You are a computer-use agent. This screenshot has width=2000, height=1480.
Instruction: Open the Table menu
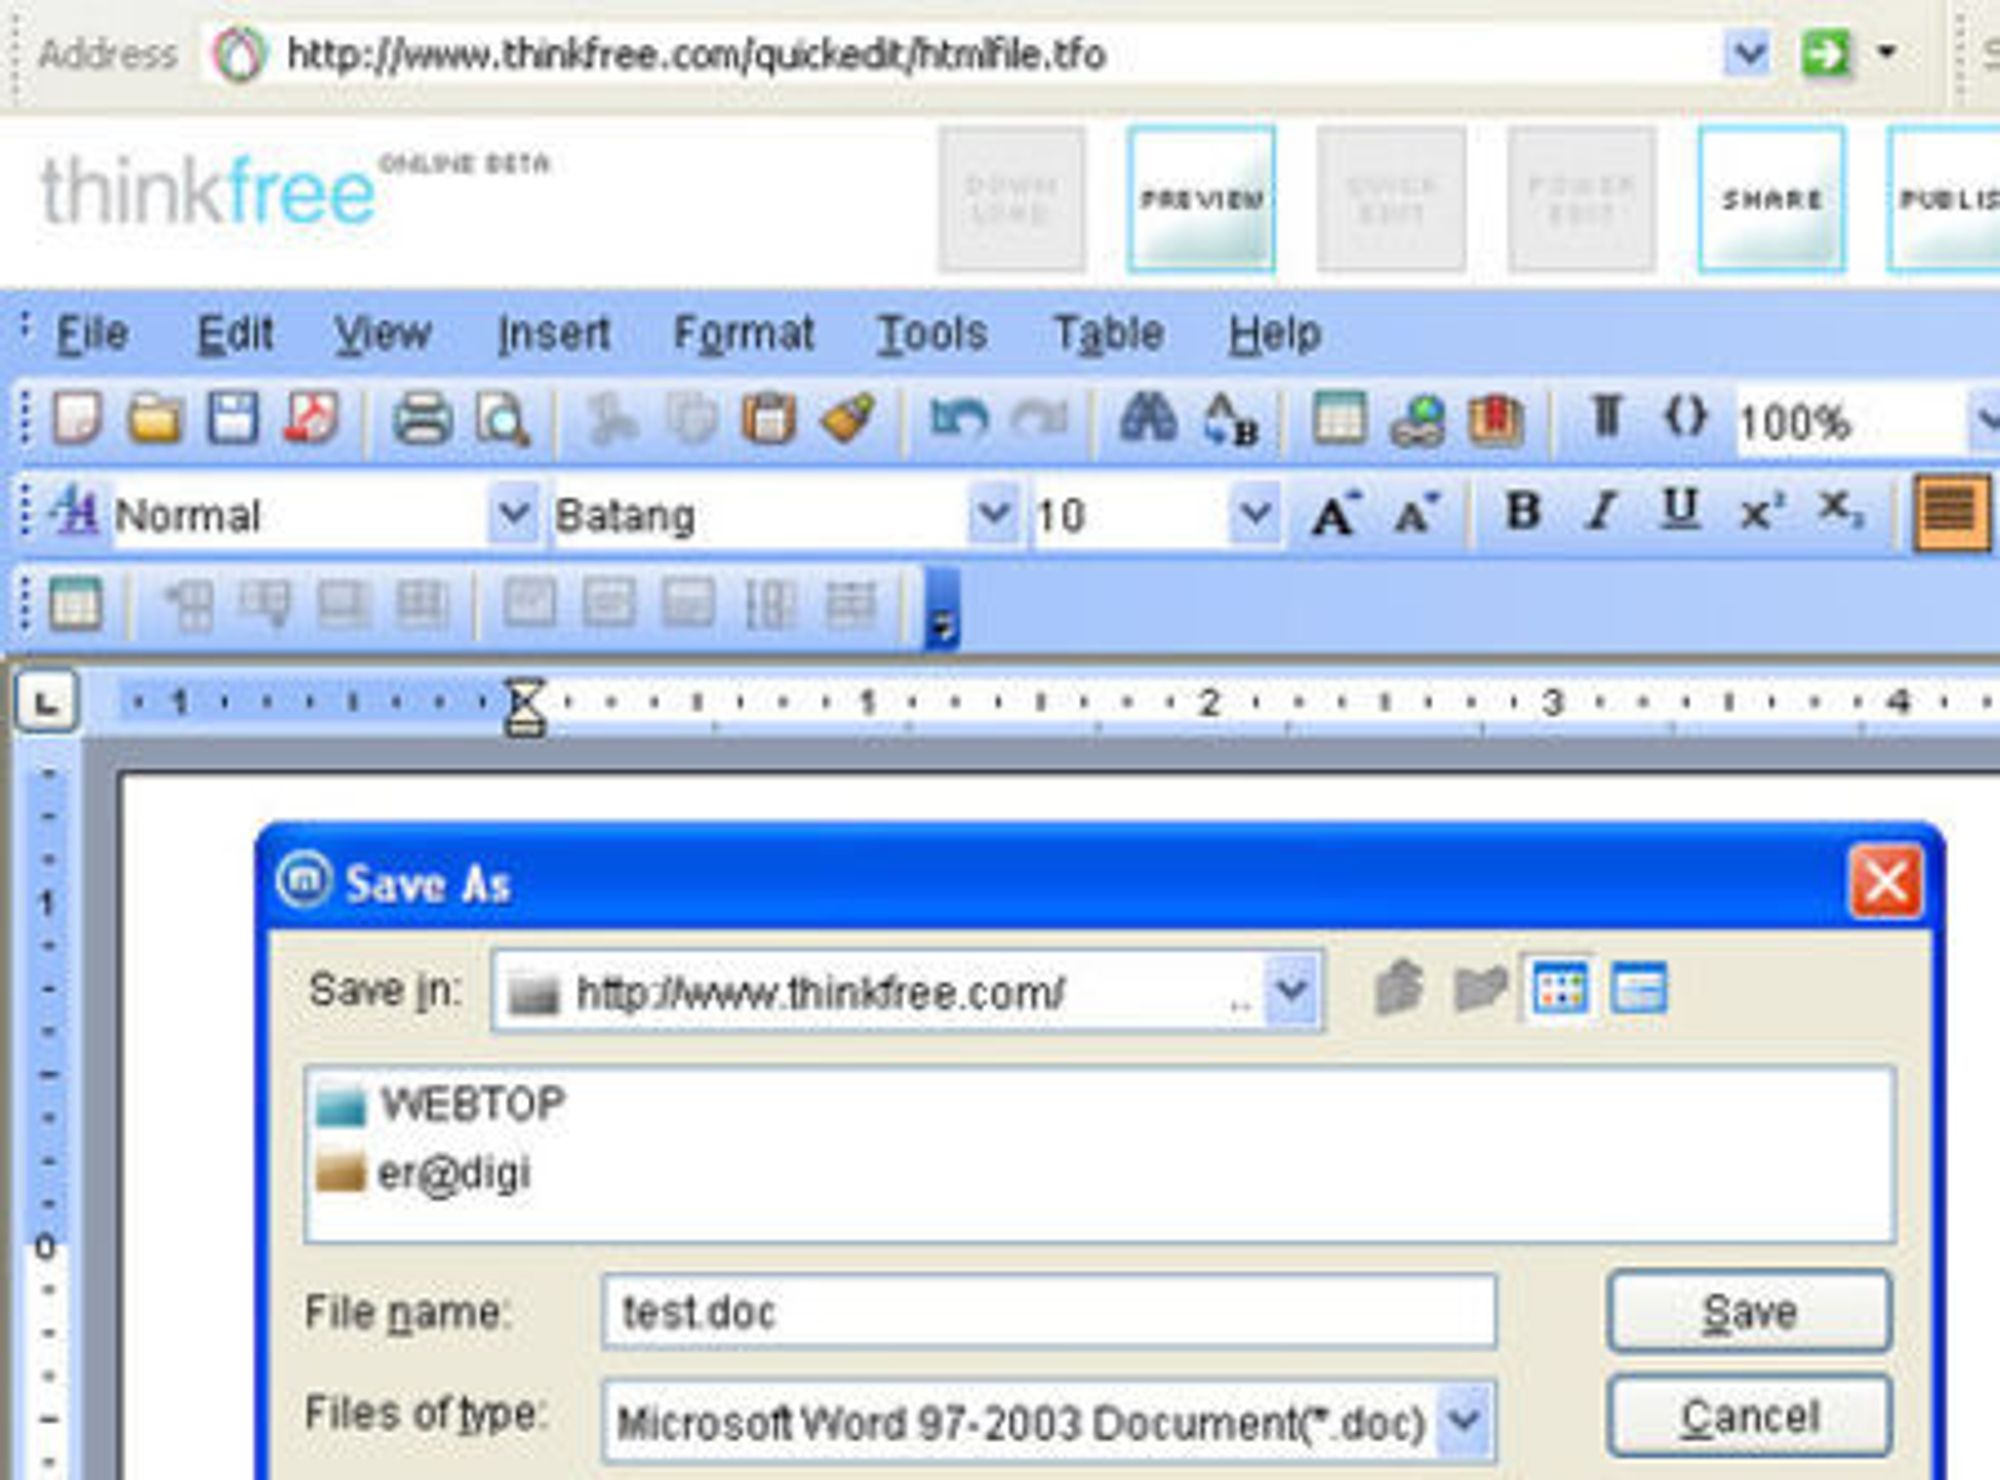(1109, 333)
